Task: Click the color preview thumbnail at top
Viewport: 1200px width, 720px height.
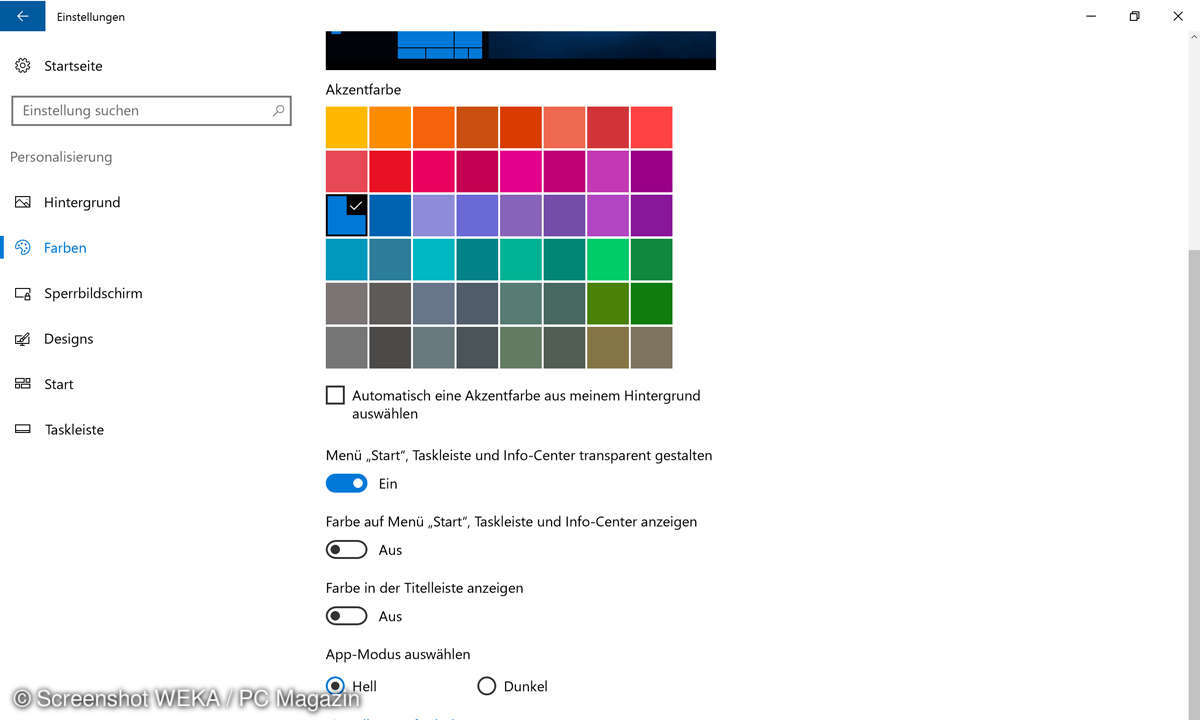Action: click(521, 50)
